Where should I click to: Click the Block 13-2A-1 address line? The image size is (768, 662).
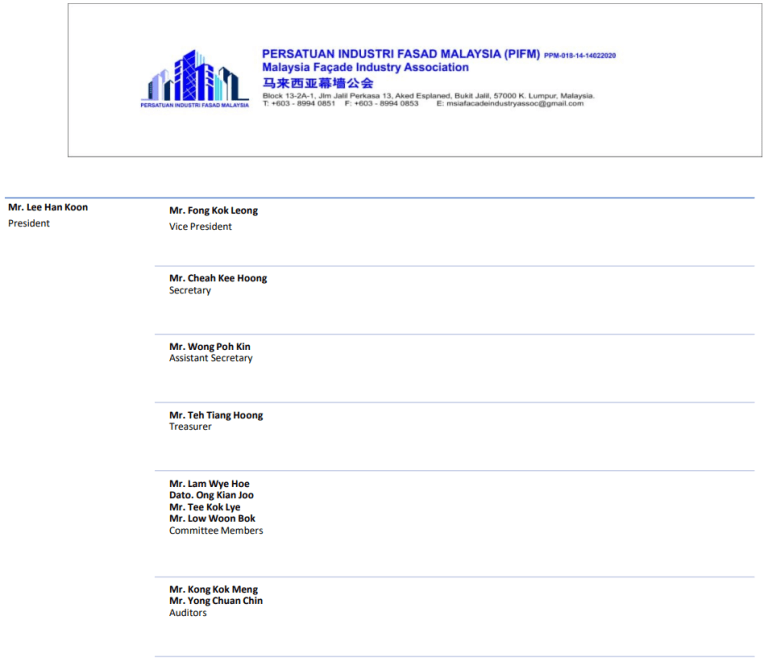click(428, 96)
